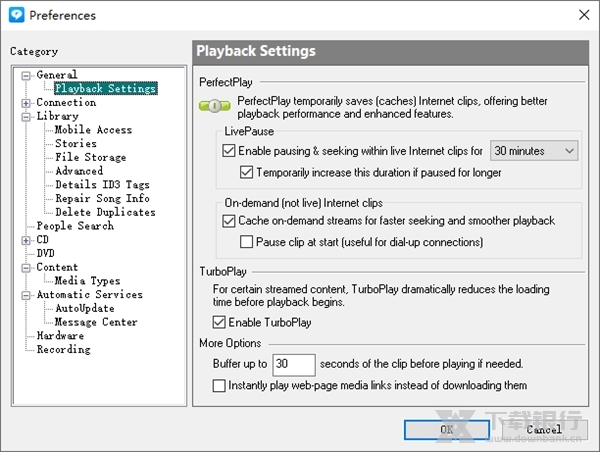The height and width of the screenshot is (452, 600).
Task: Enable Pause clip at start option
Action: pyautogui.click(x=248, y=242)
